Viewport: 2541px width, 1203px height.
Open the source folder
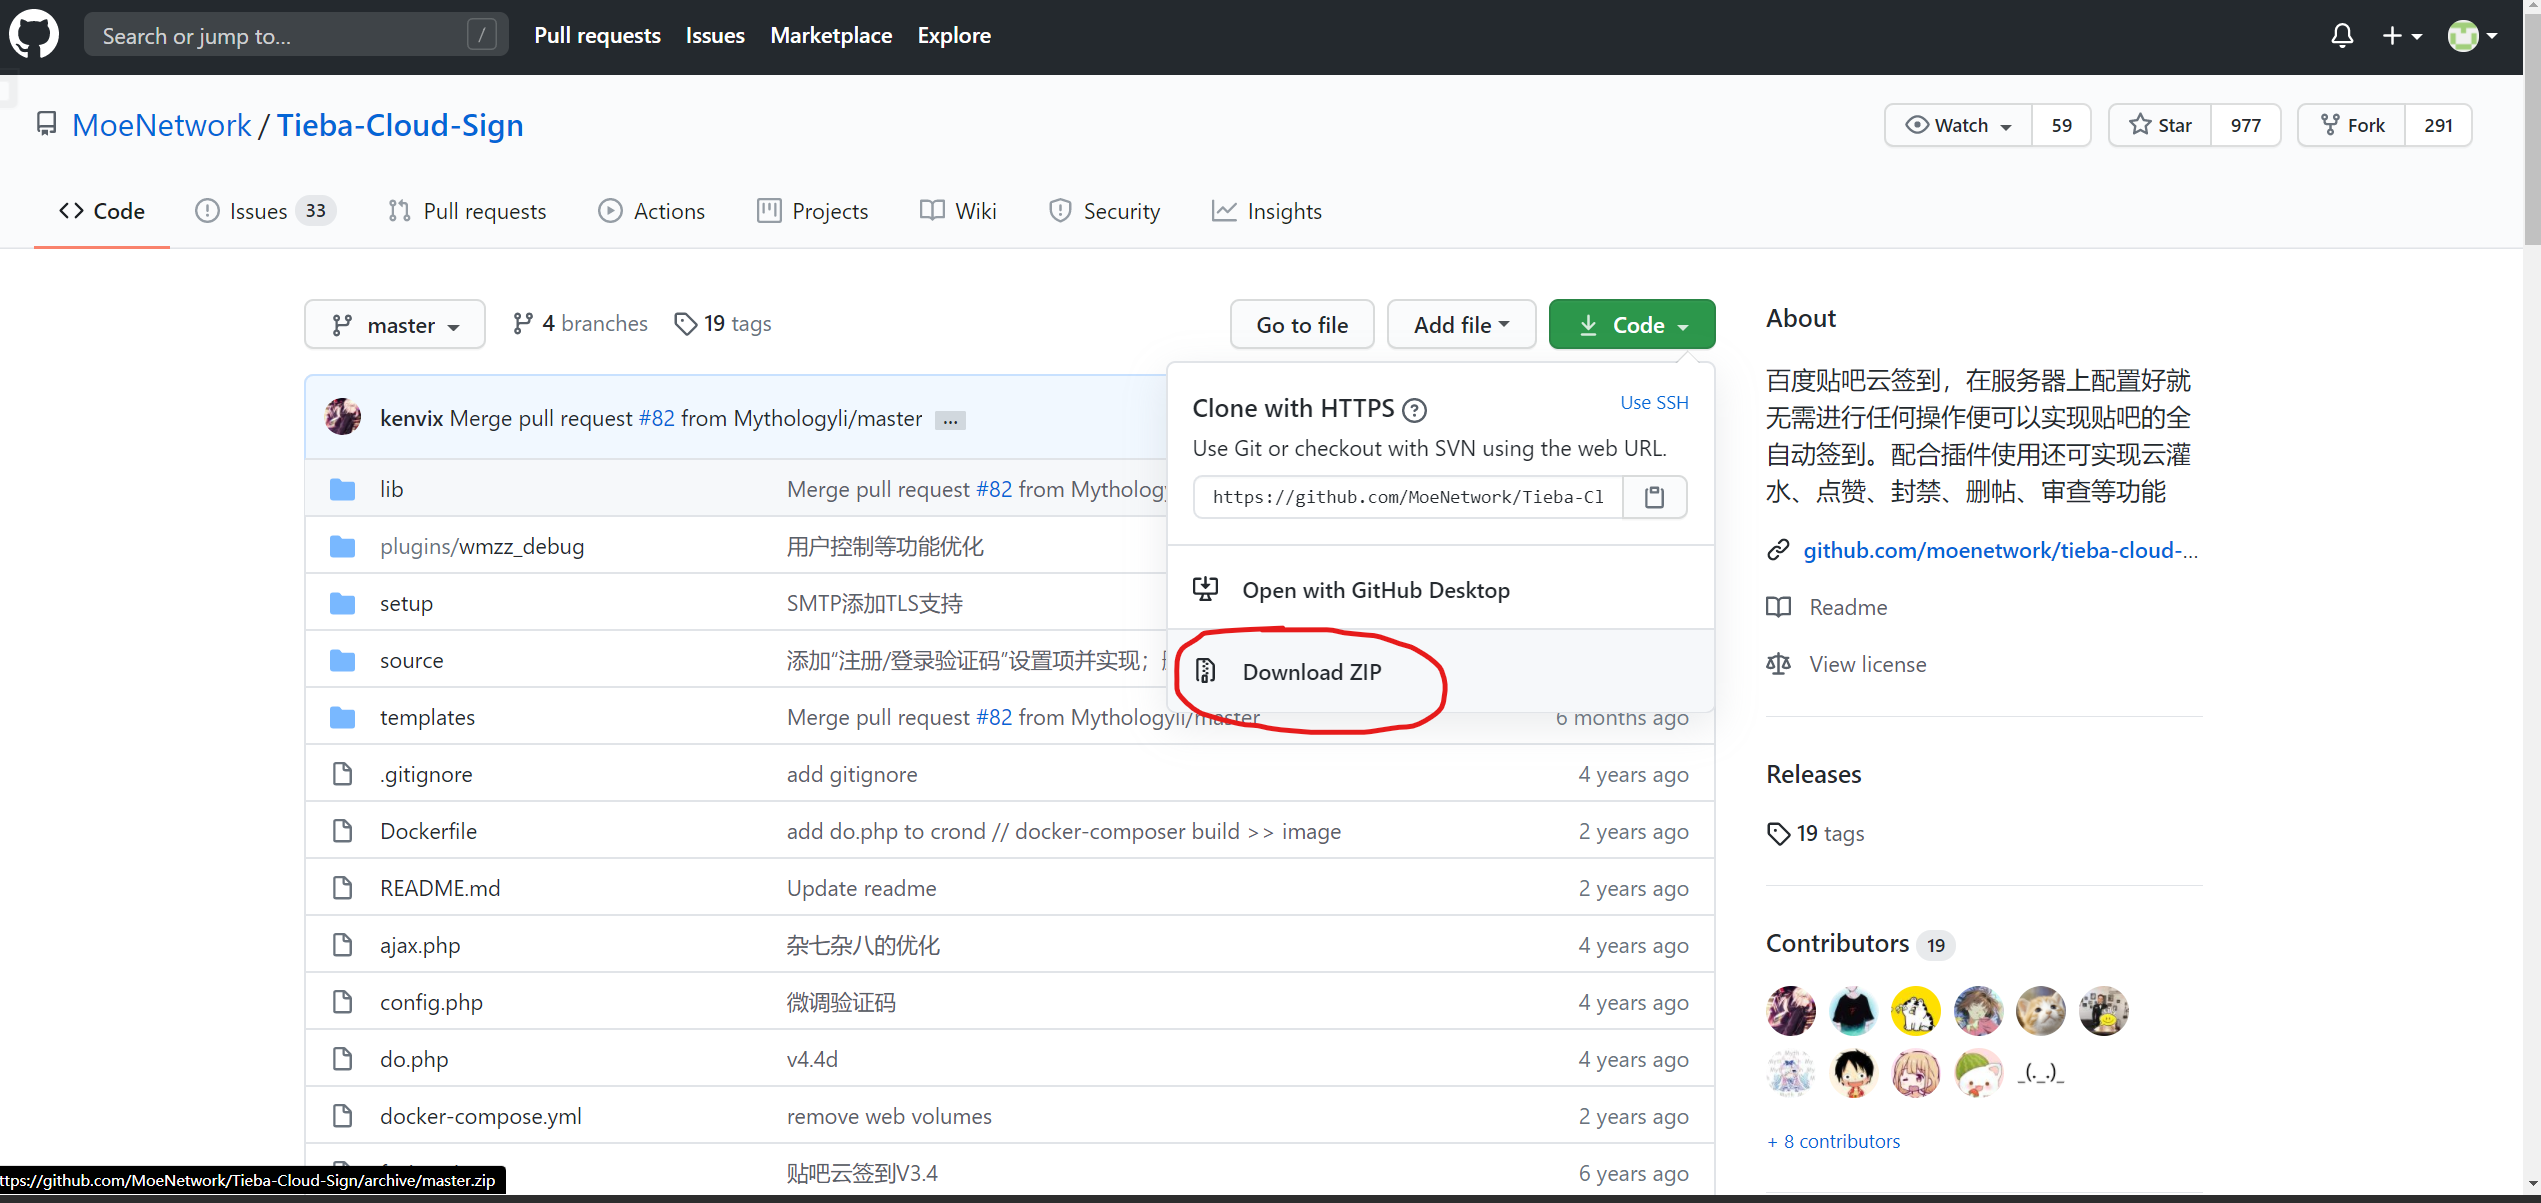411,660
